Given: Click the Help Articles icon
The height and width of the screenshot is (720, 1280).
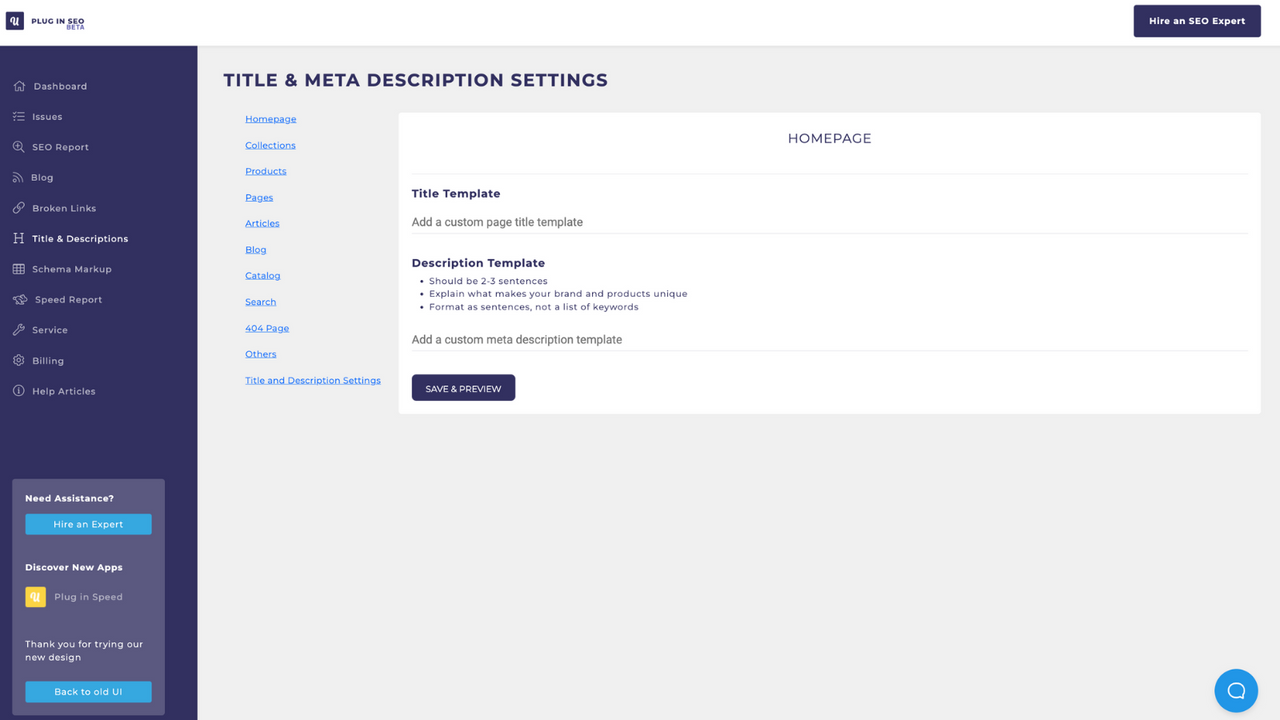Looking at the screenshot, I should [x=17, y=390].
